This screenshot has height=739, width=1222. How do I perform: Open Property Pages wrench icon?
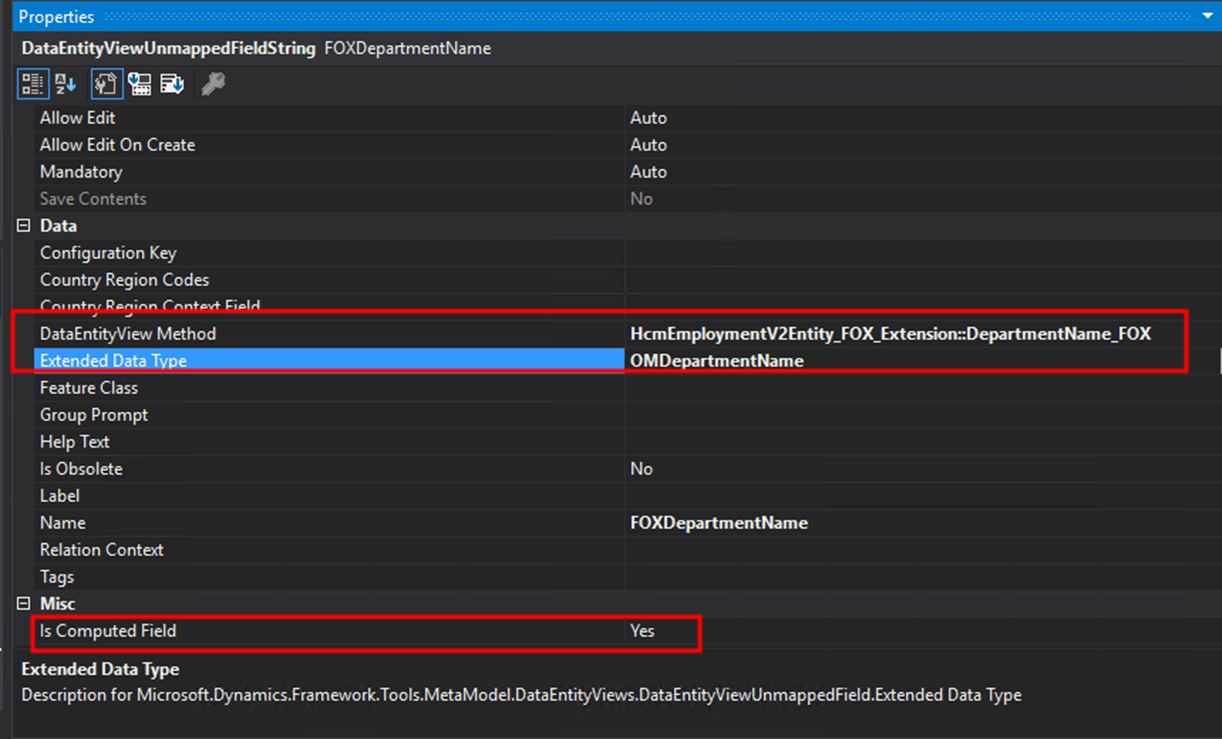point(213,85)
